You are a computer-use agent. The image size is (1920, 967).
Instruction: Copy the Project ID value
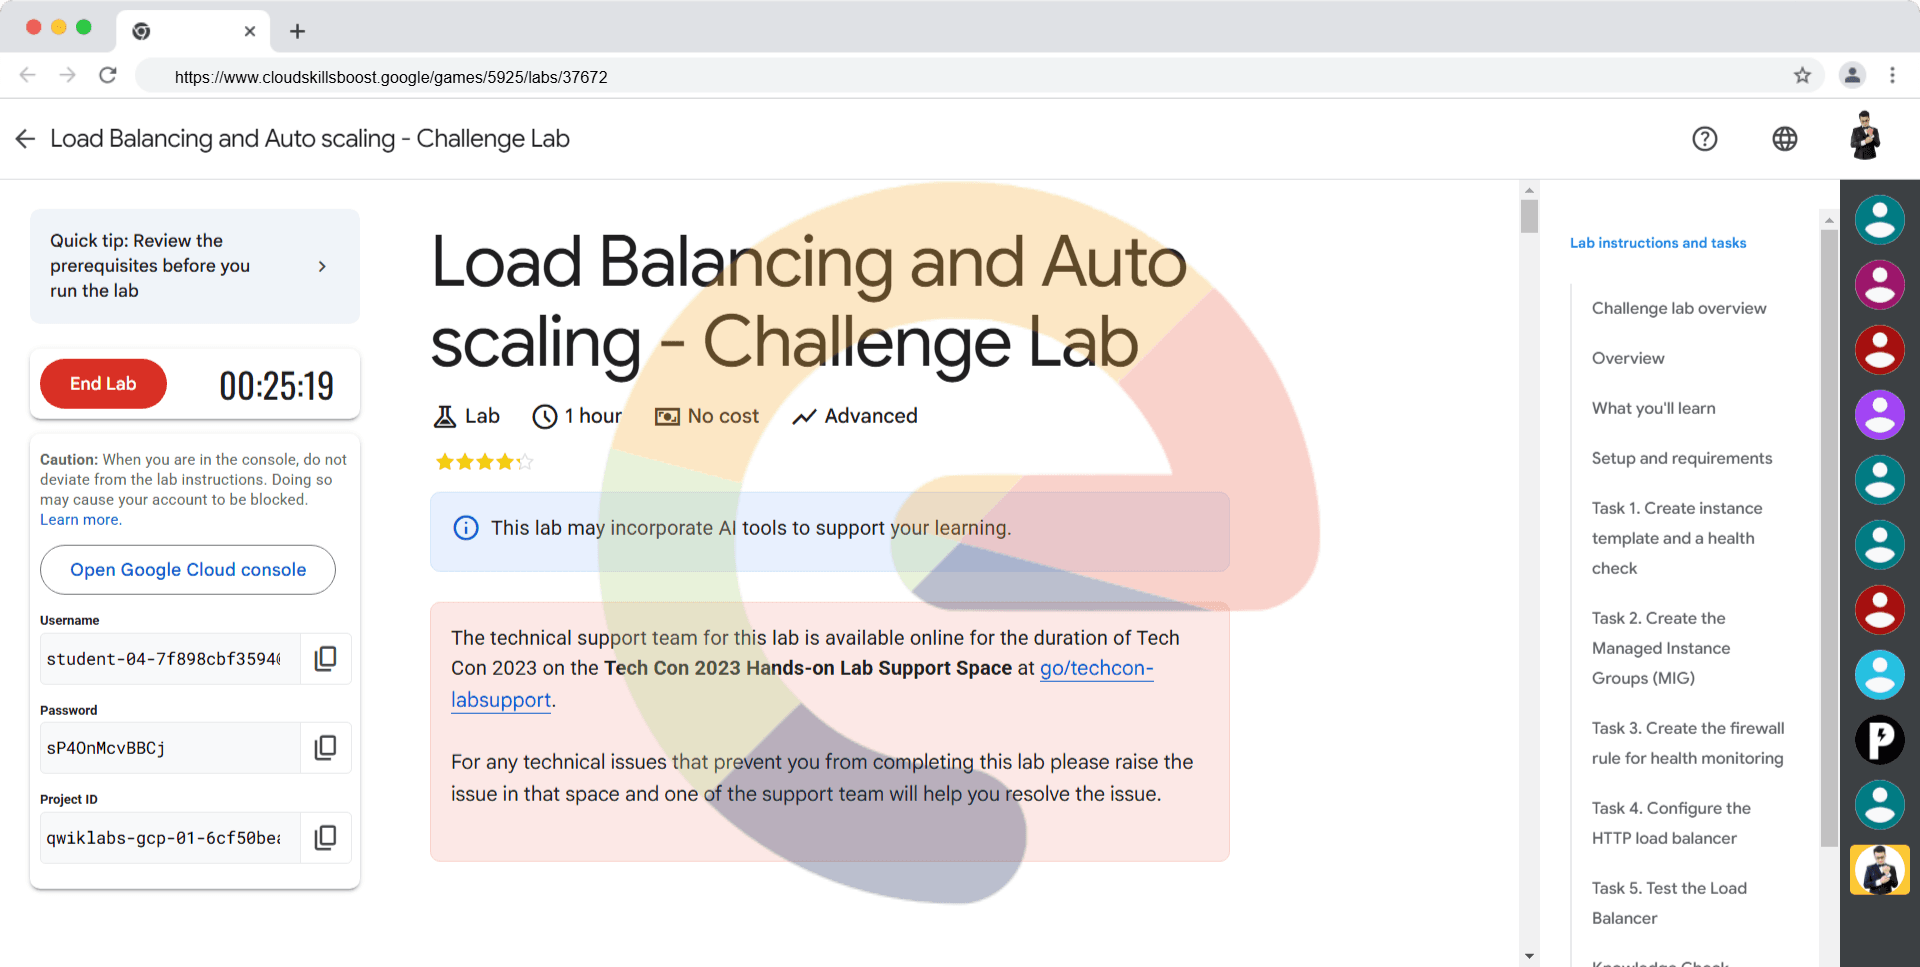(x=325, y=838)
